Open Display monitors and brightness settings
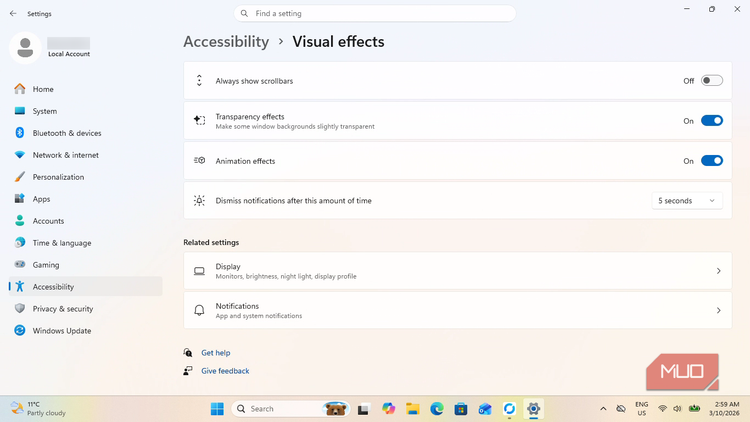This screenshot has width=750, height=422. (x=458, y=271)
